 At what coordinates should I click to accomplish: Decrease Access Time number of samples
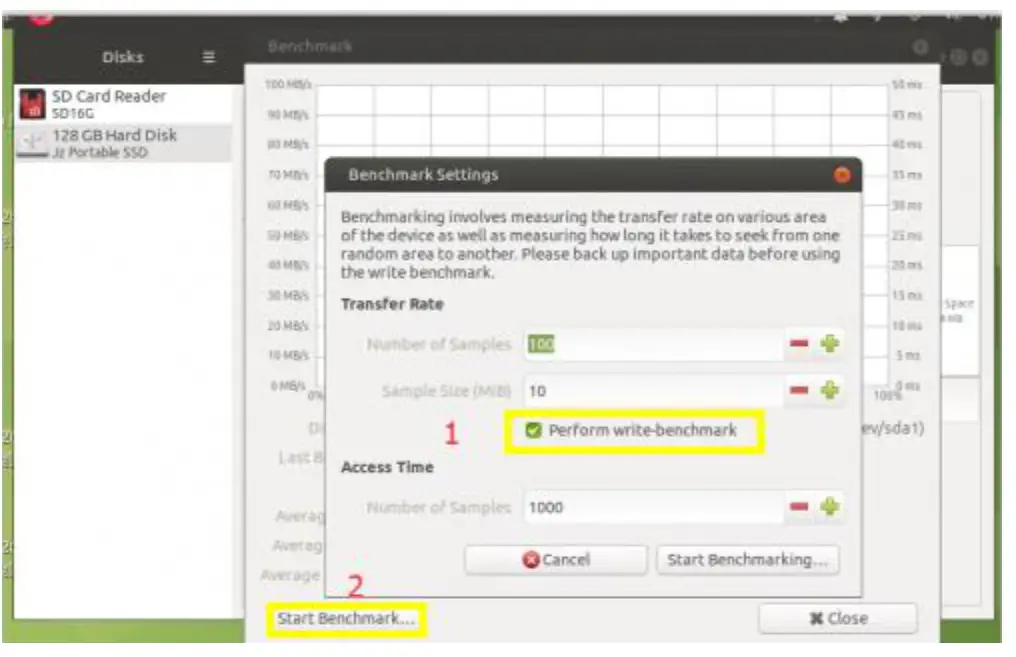(x=799, y=506)
